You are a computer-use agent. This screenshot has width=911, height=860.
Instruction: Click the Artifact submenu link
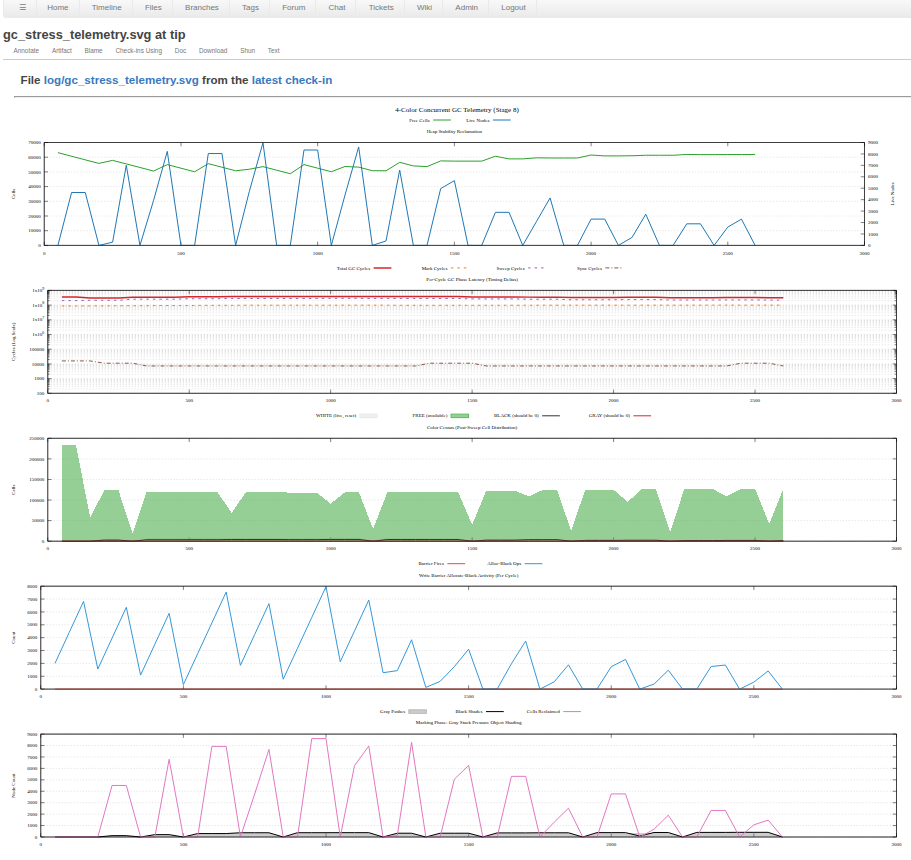pyautogui.click(x=62, y=50)
